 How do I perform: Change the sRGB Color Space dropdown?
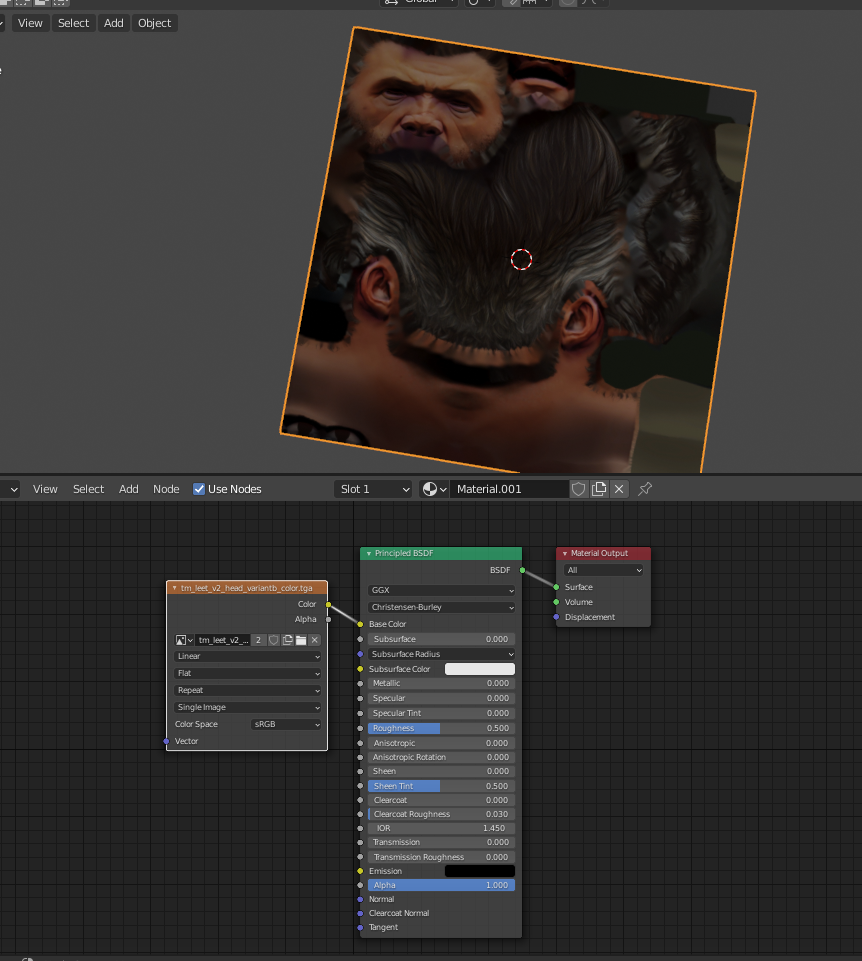click(285, 724)
